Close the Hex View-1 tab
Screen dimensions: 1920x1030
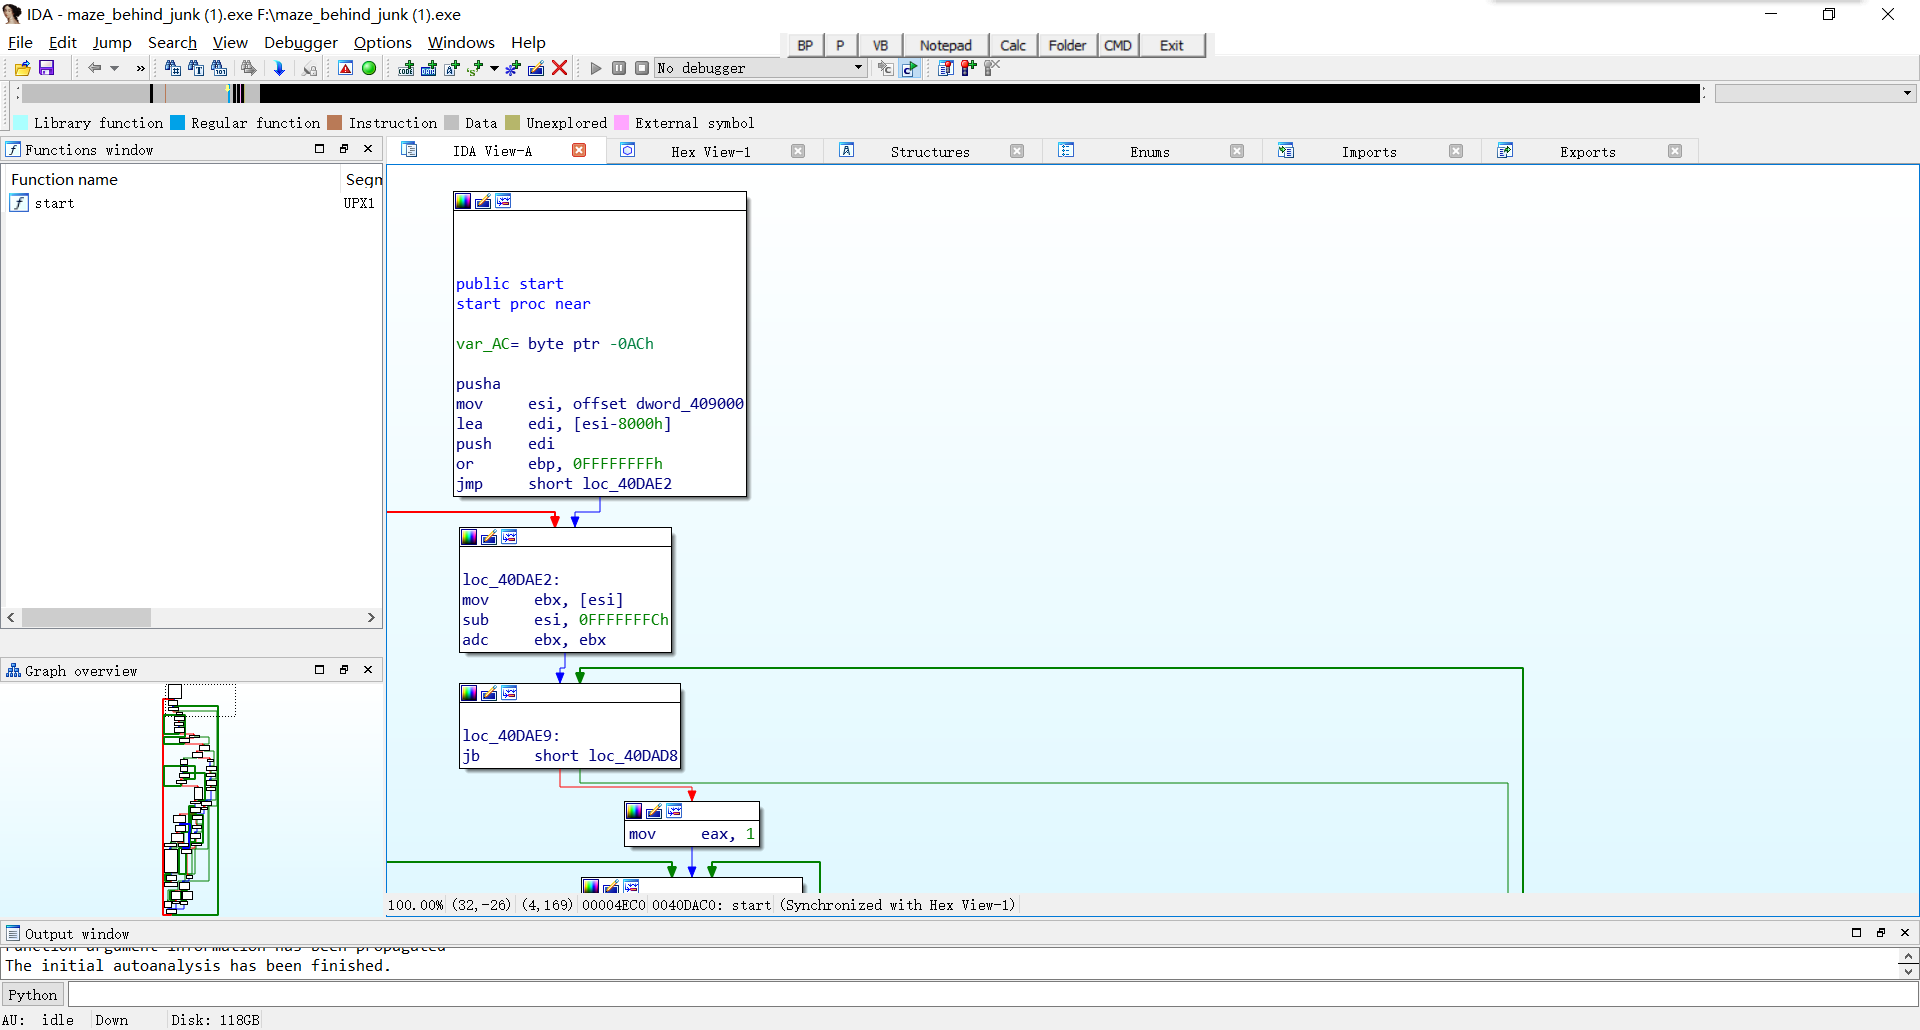point(798,152)
